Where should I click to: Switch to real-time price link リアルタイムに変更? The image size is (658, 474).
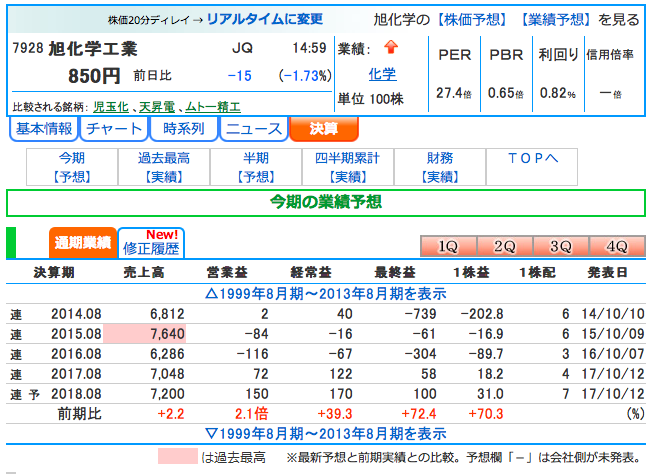coord(265,19)
